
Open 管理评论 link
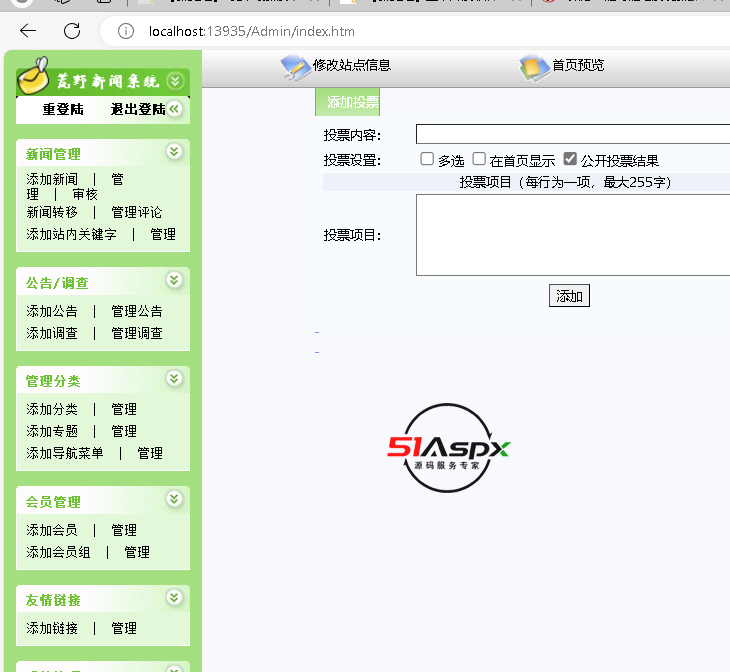pyautogui.click(x=136, y=212)
